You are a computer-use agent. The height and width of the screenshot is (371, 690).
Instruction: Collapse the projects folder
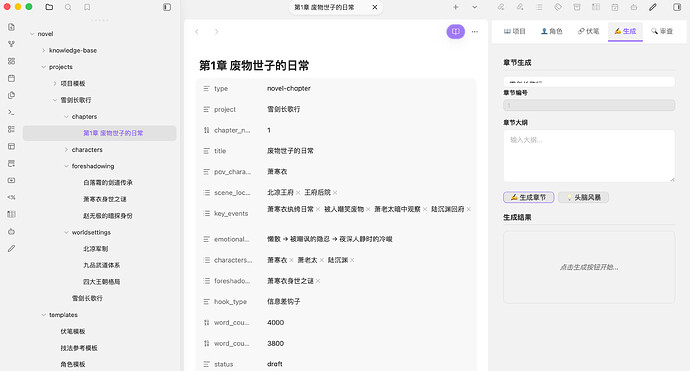point(43,67)
